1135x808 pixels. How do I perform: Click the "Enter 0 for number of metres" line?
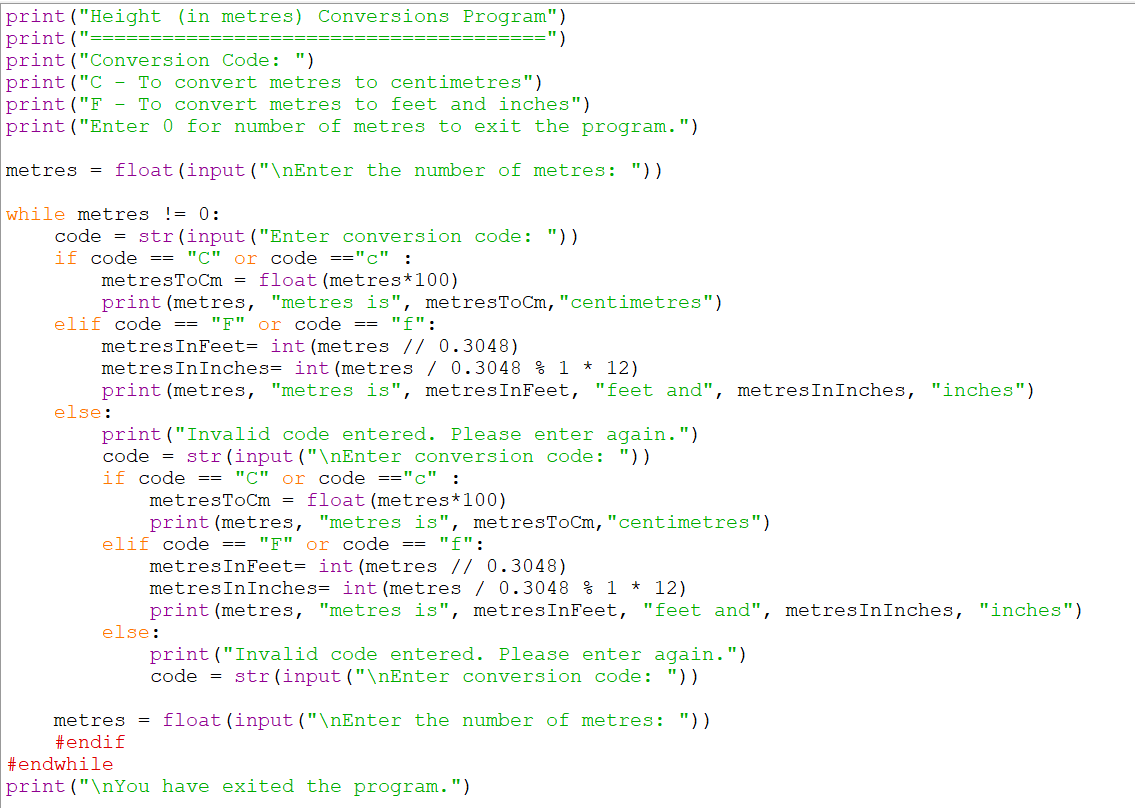(x=352, y=127)
